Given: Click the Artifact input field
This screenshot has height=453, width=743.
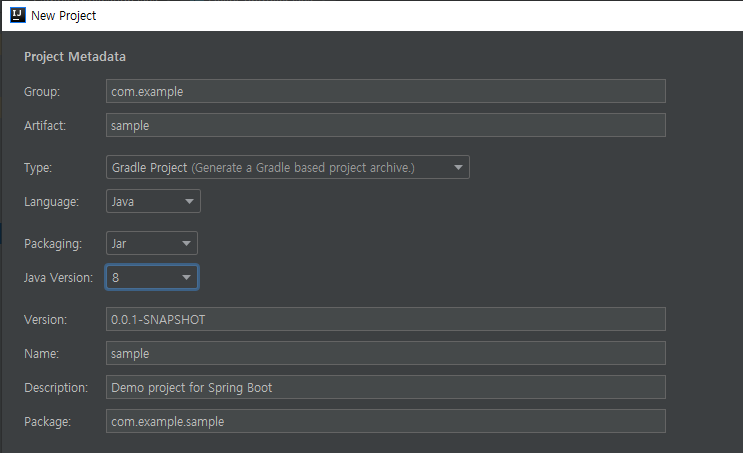Looking at the screenshot, I should 386,125.
